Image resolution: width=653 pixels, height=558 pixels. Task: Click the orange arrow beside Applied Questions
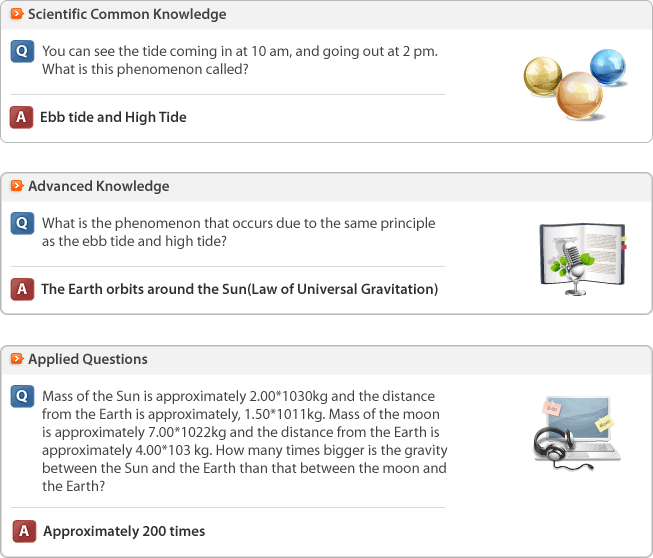pos(17,359)
